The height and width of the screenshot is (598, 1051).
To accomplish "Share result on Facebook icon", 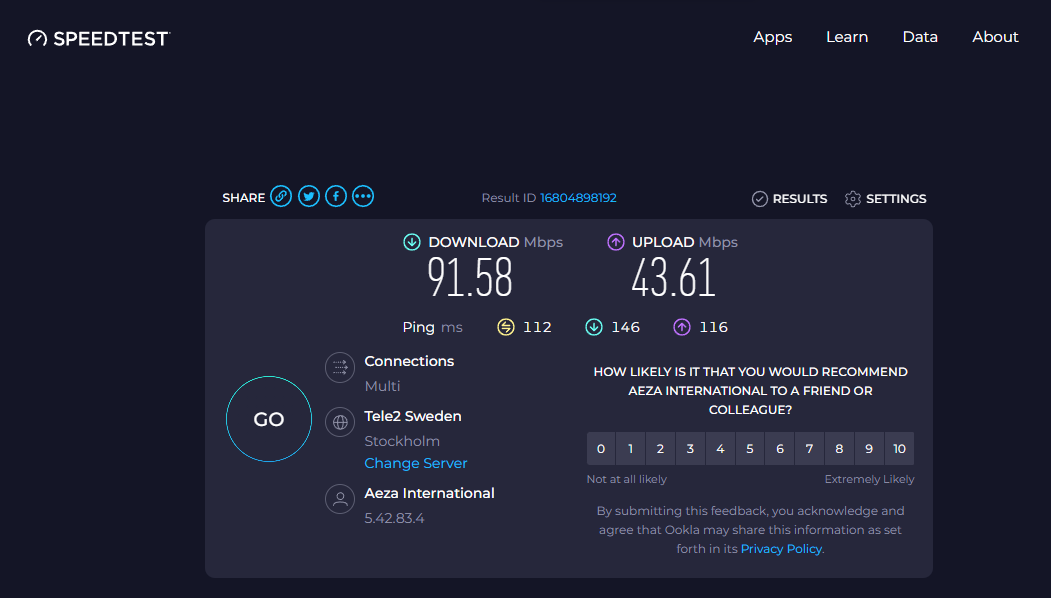I will 336,197.
